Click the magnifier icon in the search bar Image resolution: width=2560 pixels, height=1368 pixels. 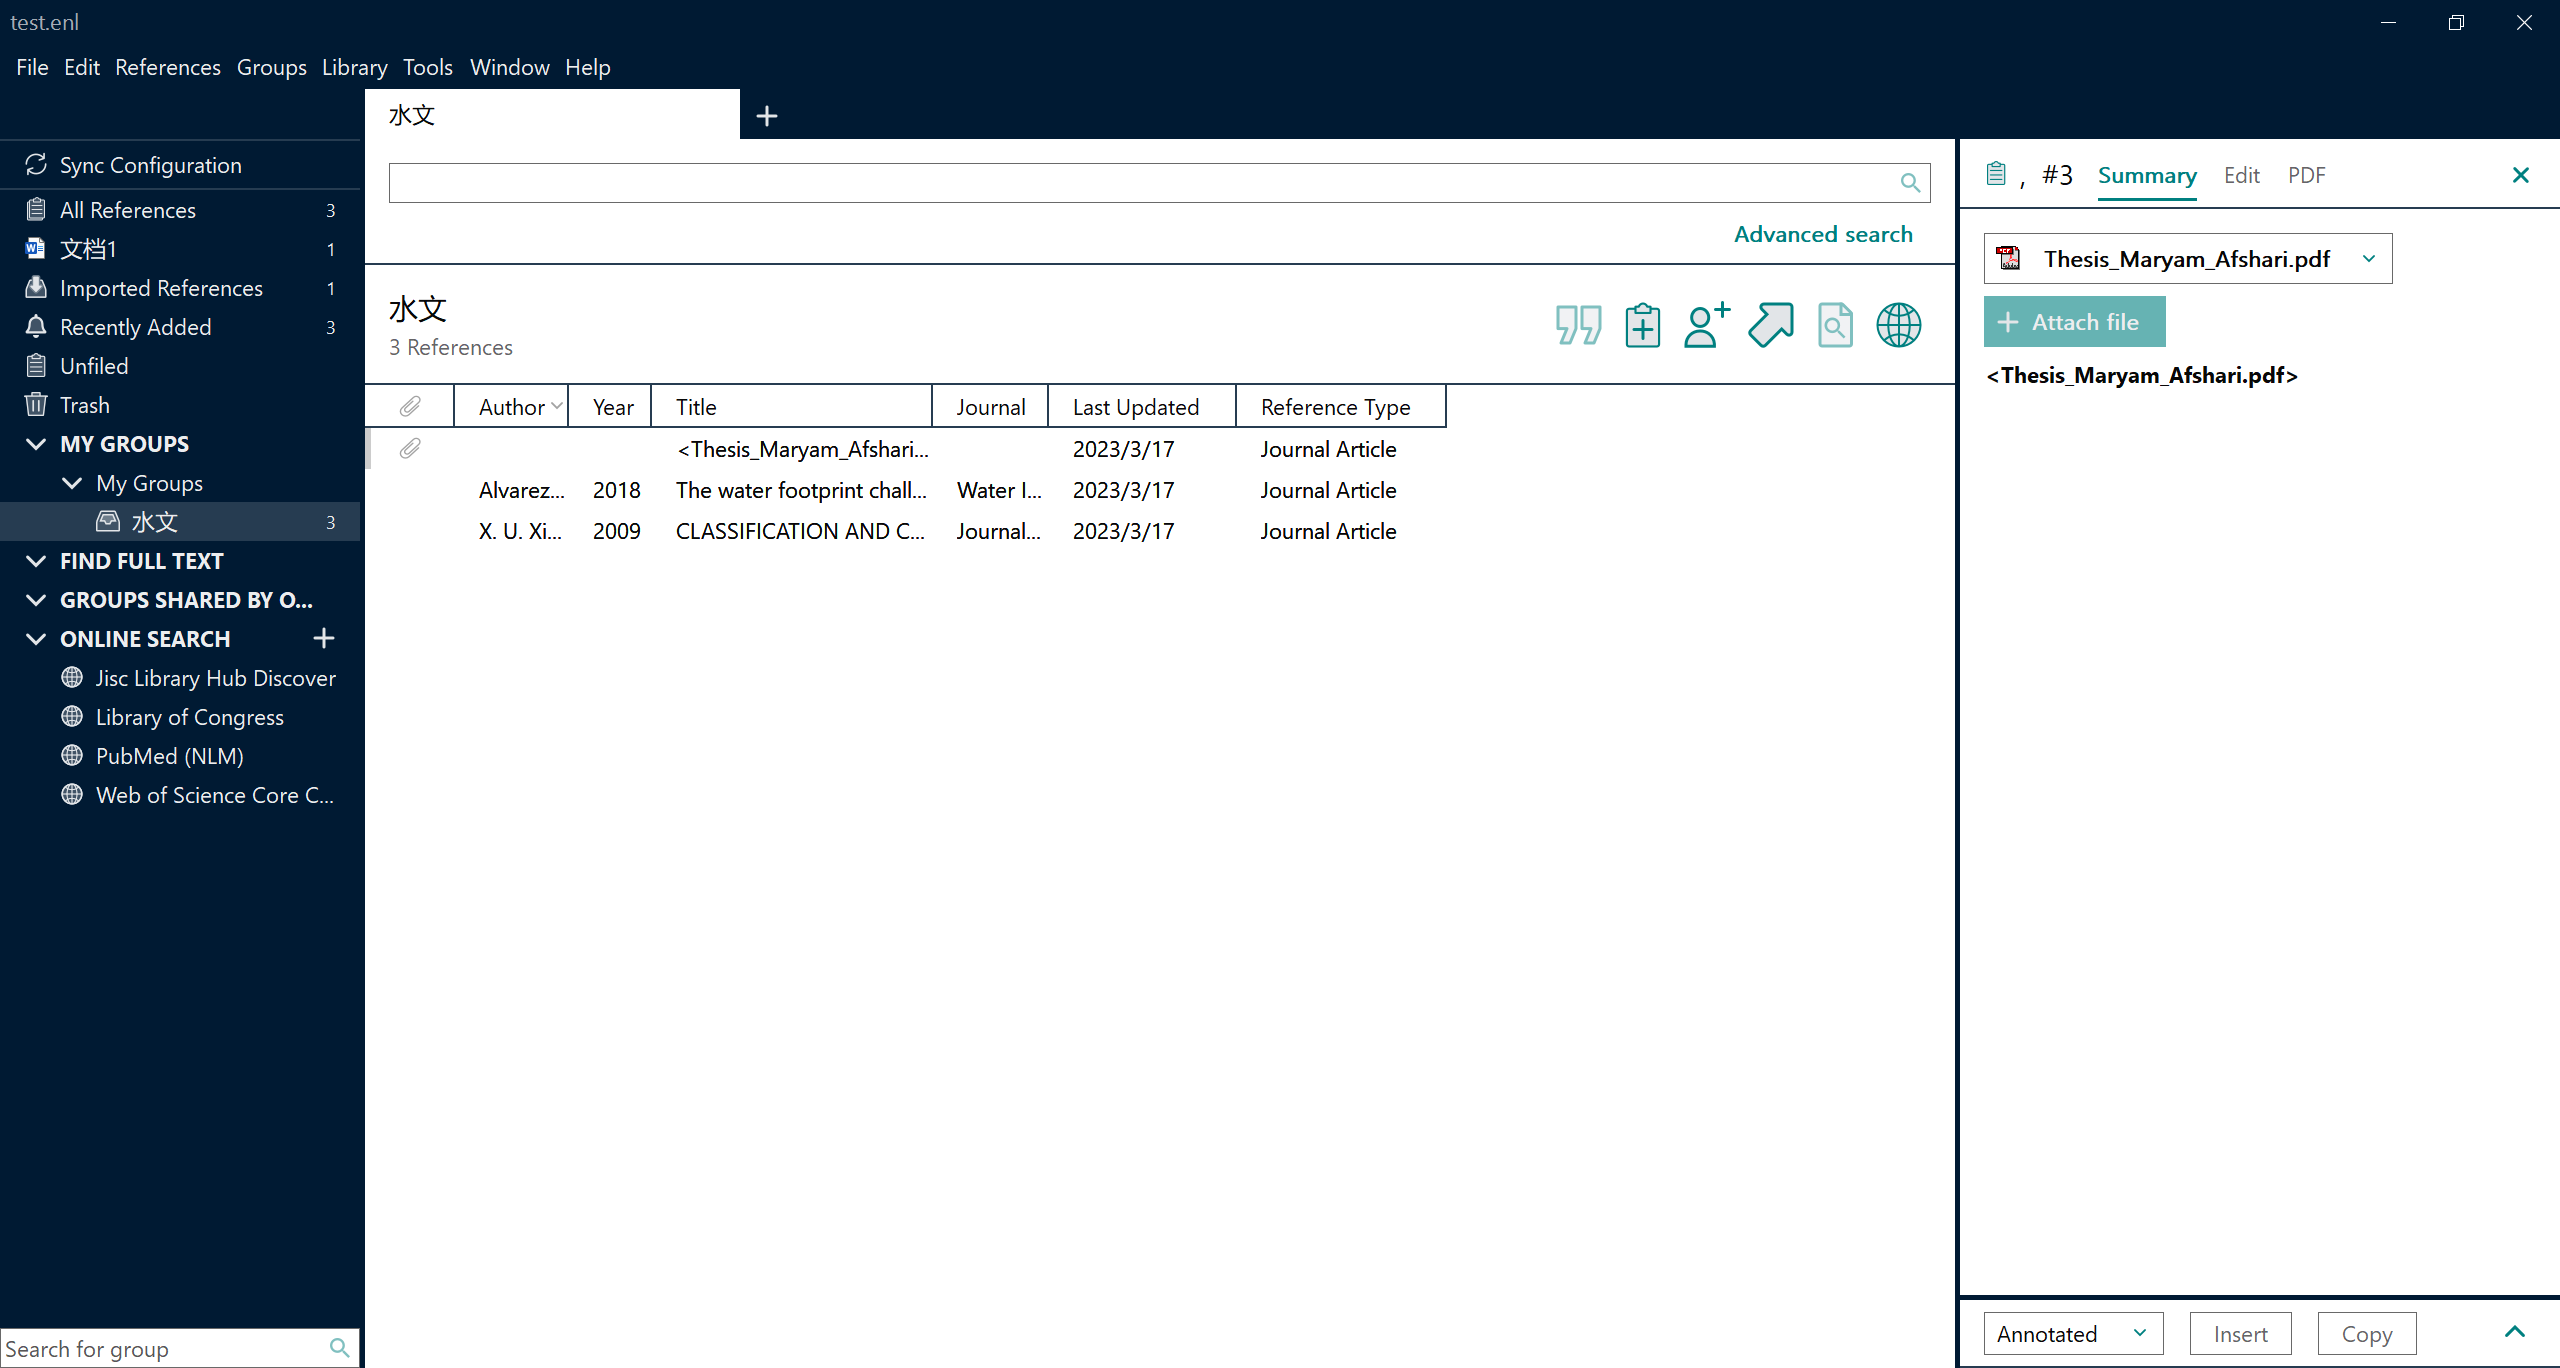1910,183
